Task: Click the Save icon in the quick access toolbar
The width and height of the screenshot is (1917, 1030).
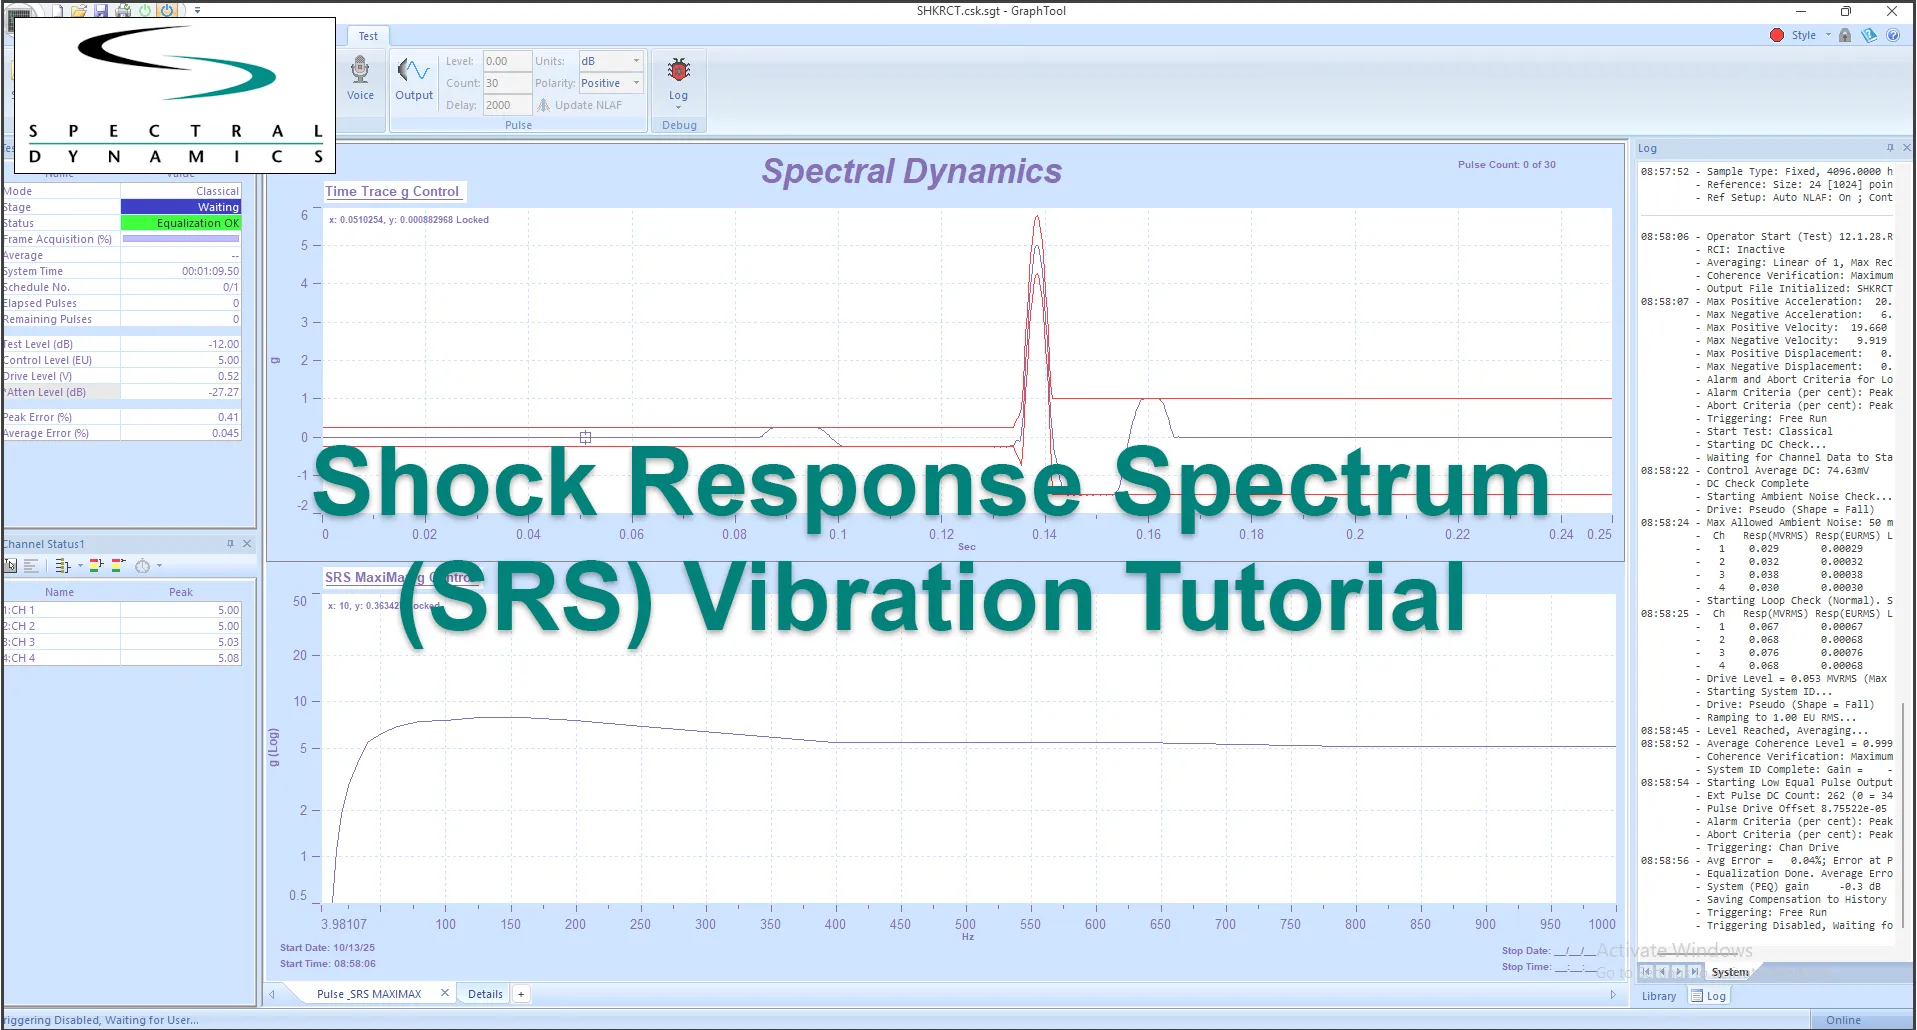Action: point(100,9)
